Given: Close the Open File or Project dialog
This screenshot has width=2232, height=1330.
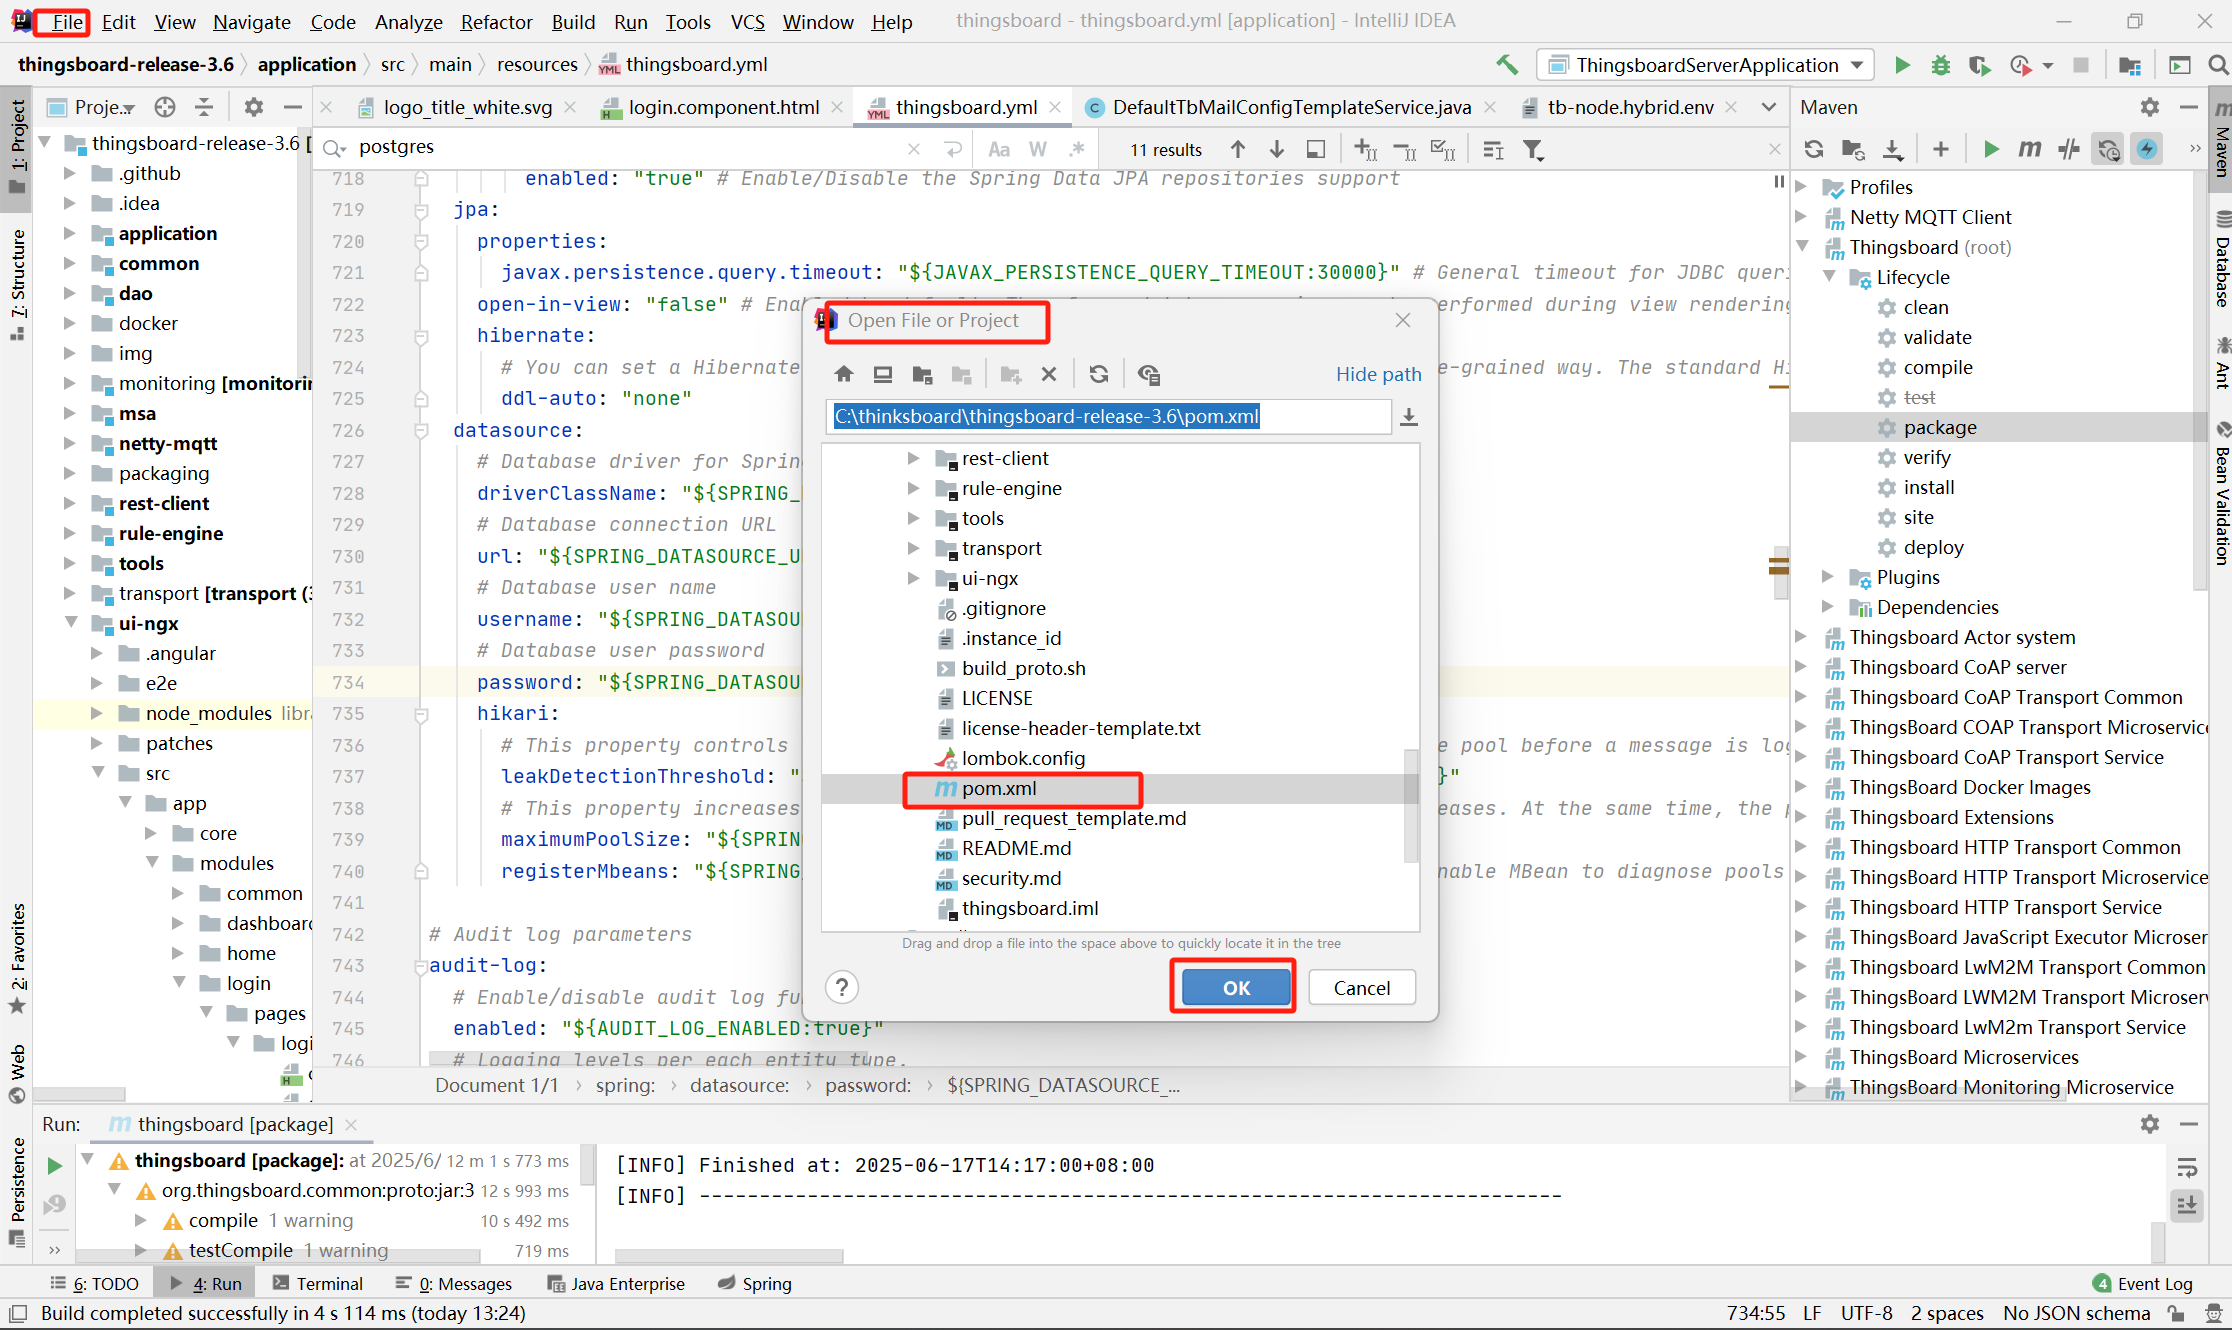Looking at the screenshot, I should pos(1403,320).
